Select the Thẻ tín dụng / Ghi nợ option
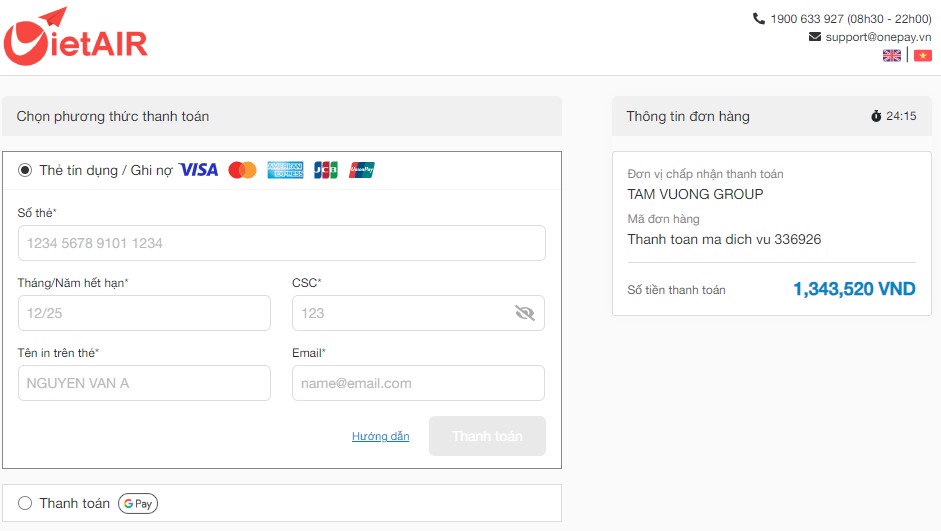941x531 pixels. coord(25,170)
